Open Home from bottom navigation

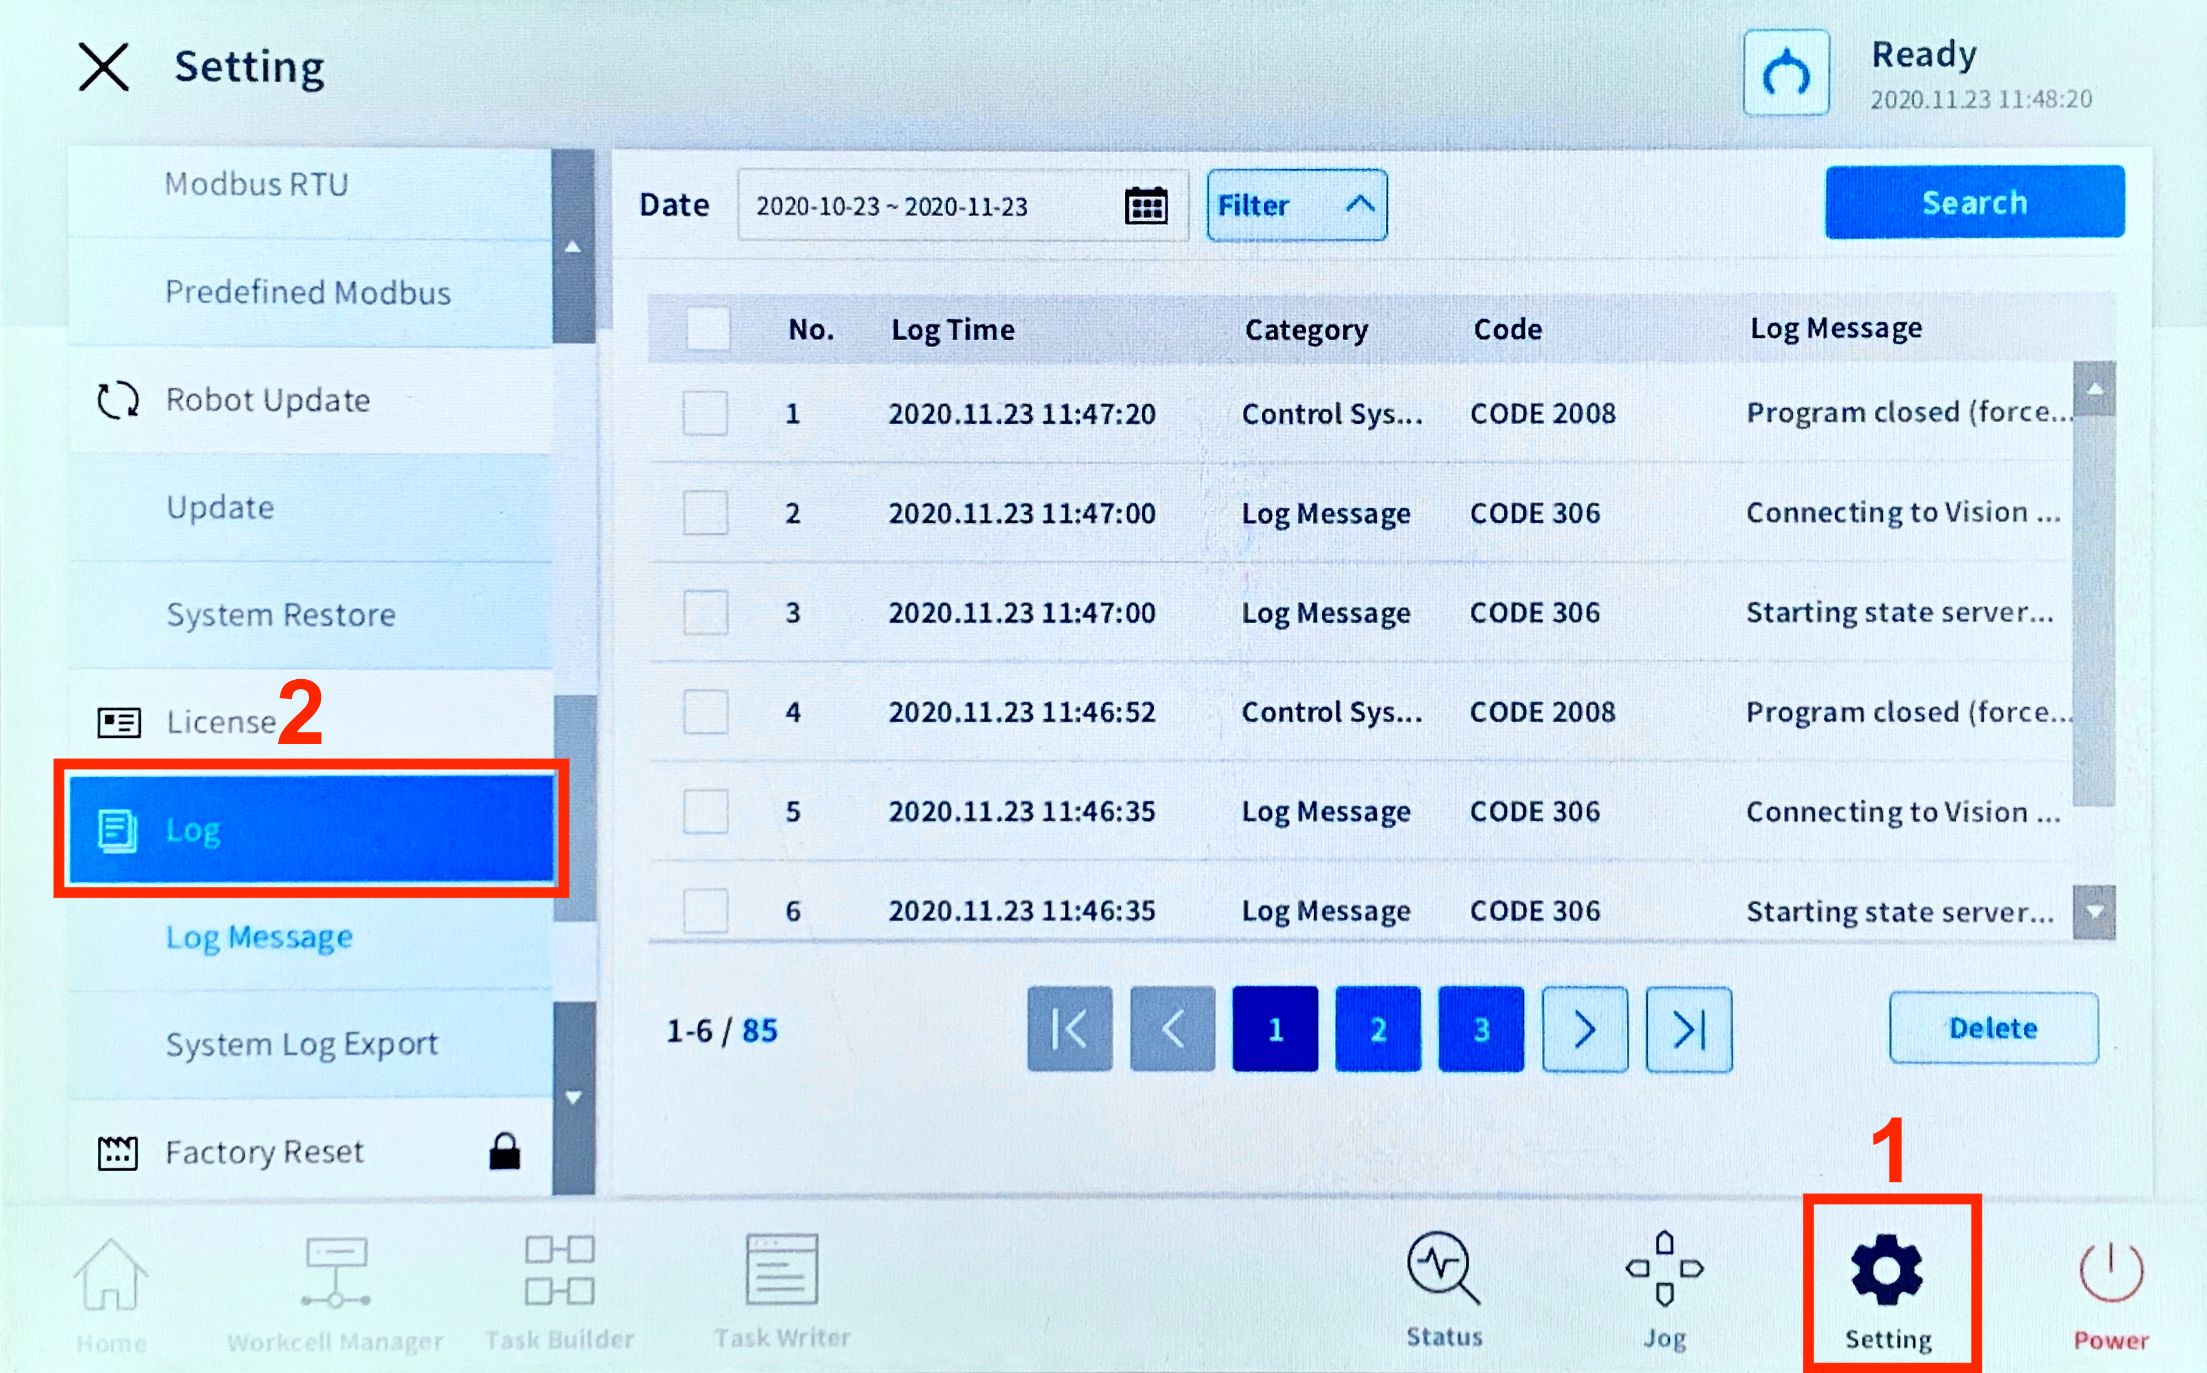(x=111, y=1294)
